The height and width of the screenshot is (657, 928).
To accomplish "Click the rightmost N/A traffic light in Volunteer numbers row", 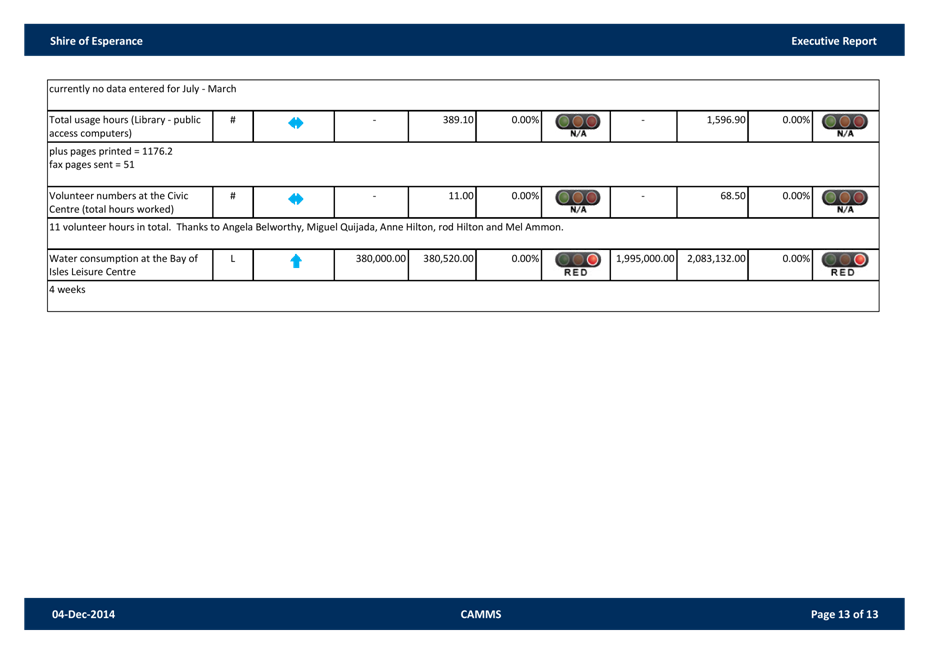I will 844,201.
